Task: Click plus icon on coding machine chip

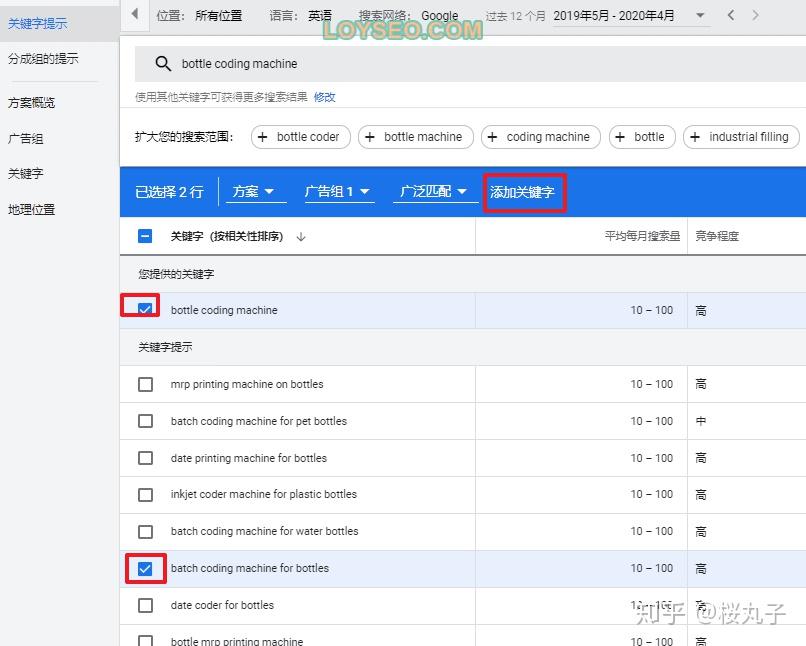Action: point(492,137)
